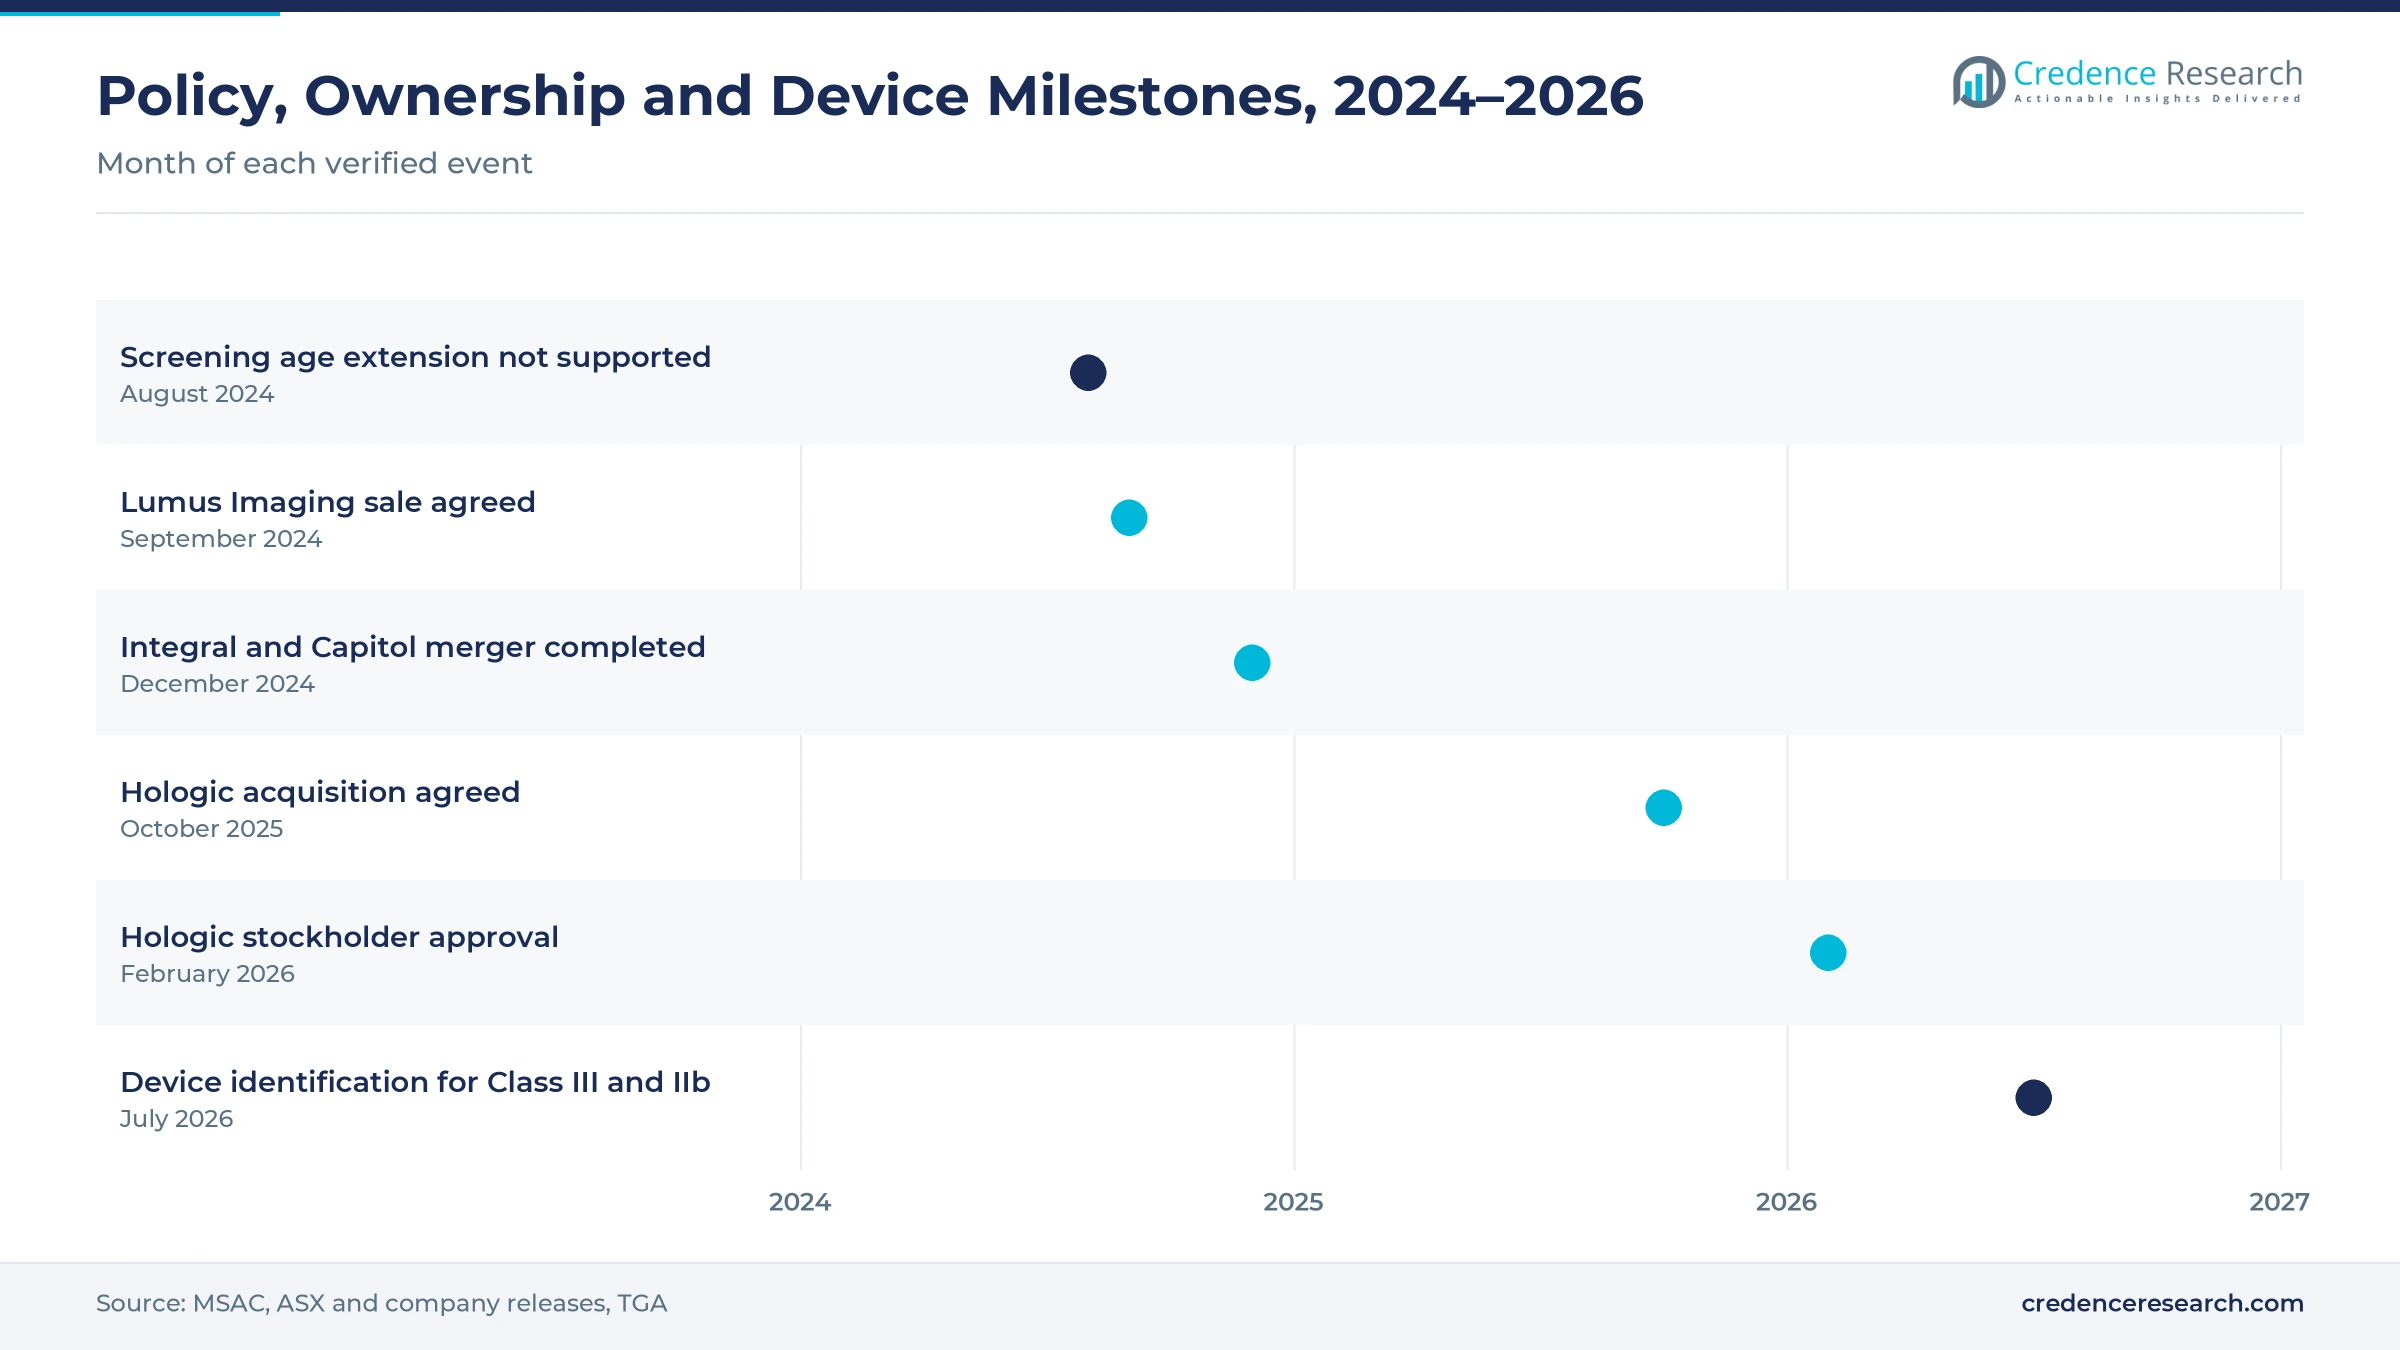Click the 'August 2024' date text
This screenshot has height=1350, width=2400.
click(x=197, y=394)
